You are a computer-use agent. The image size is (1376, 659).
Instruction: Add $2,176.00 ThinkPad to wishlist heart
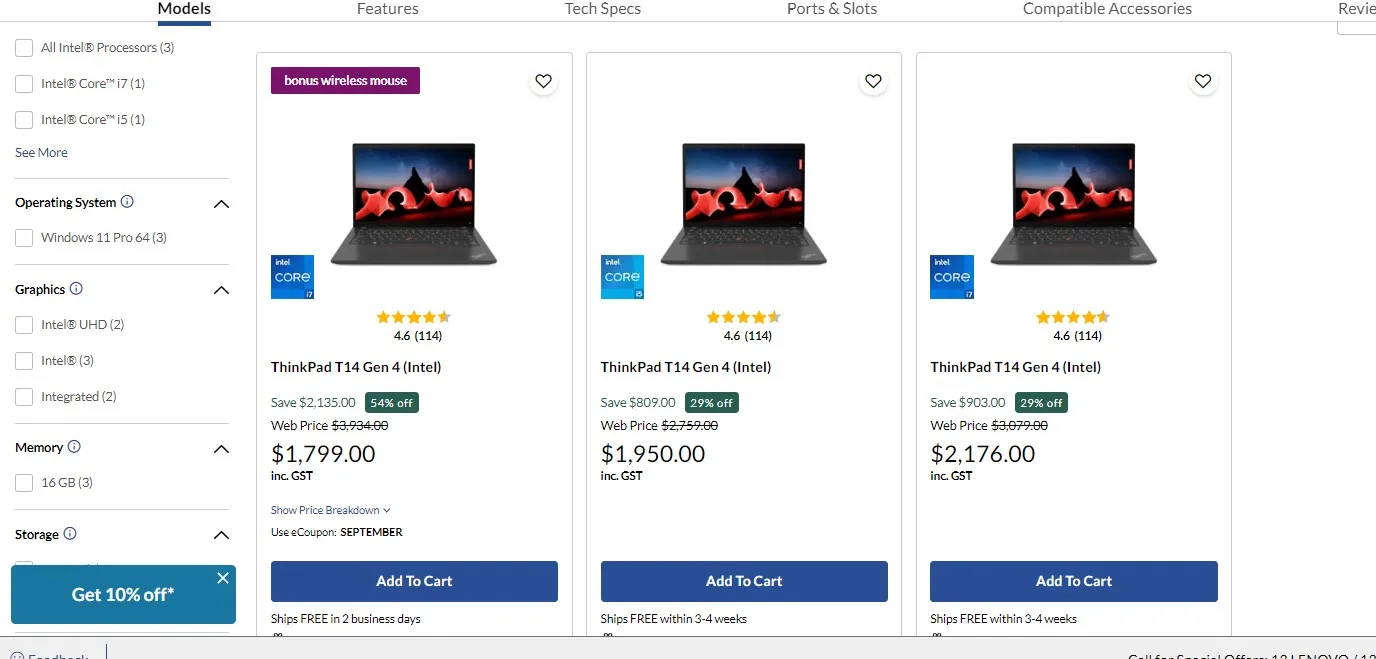tap(1203, 82)
